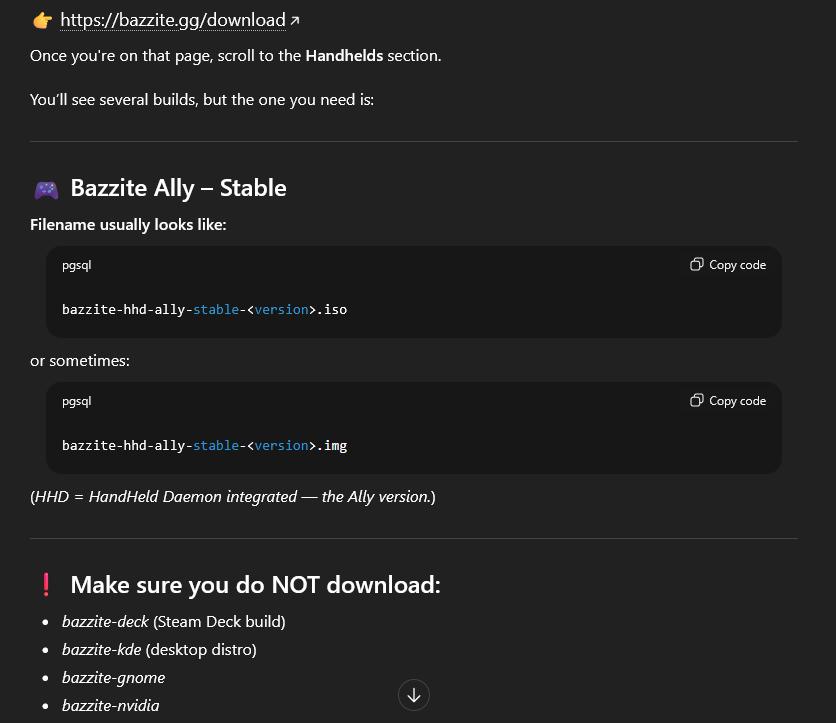Image resolution: width=836 pixels, height=723 pixels.
Task: Click the bazzite-hhd-ally-stable .iso filename text
Action: (204, 310)
